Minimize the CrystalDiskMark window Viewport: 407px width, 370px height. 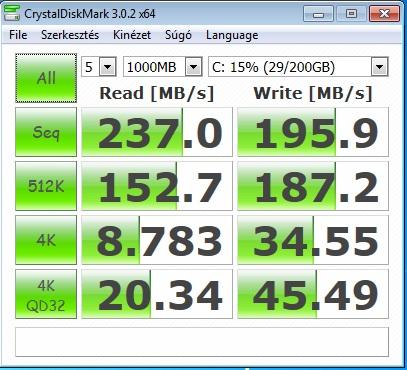(x=318, y=14)
